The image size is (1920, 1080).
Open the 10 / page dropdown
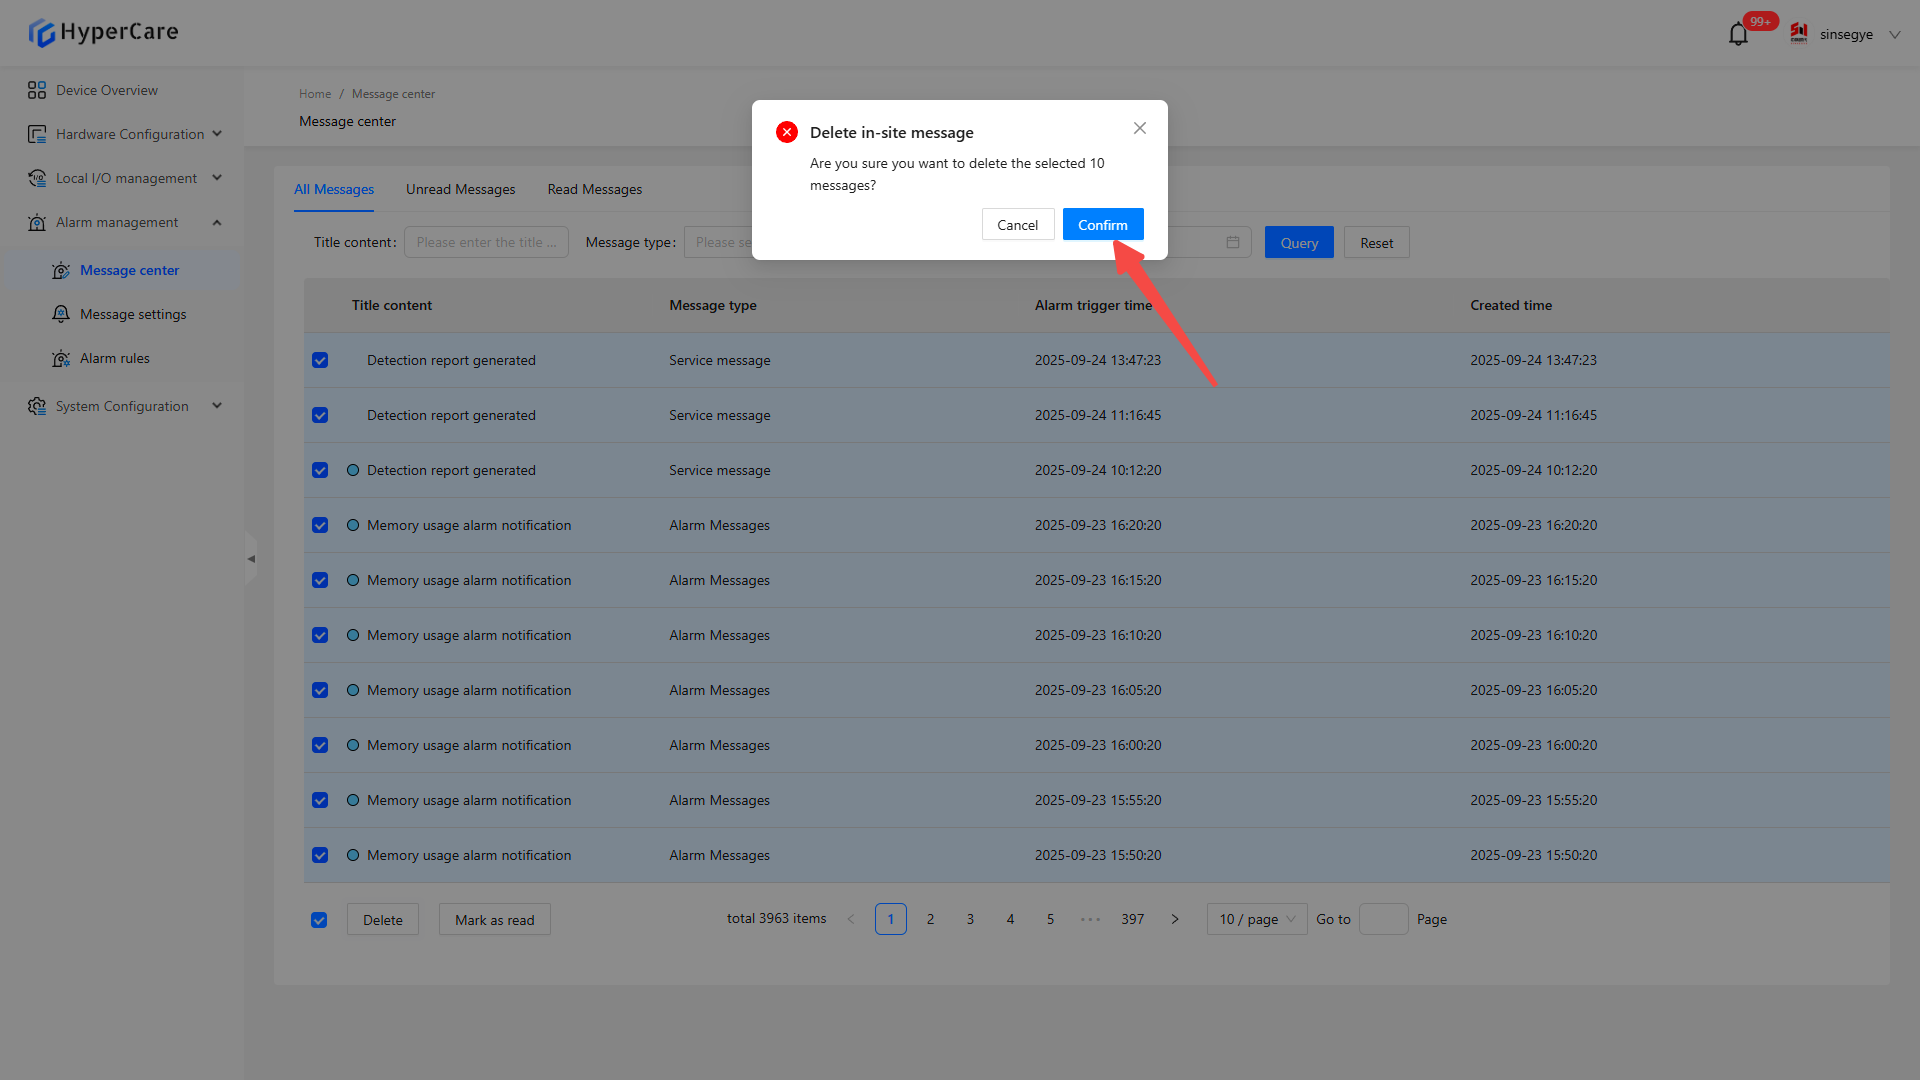(x=1256, y=919)
